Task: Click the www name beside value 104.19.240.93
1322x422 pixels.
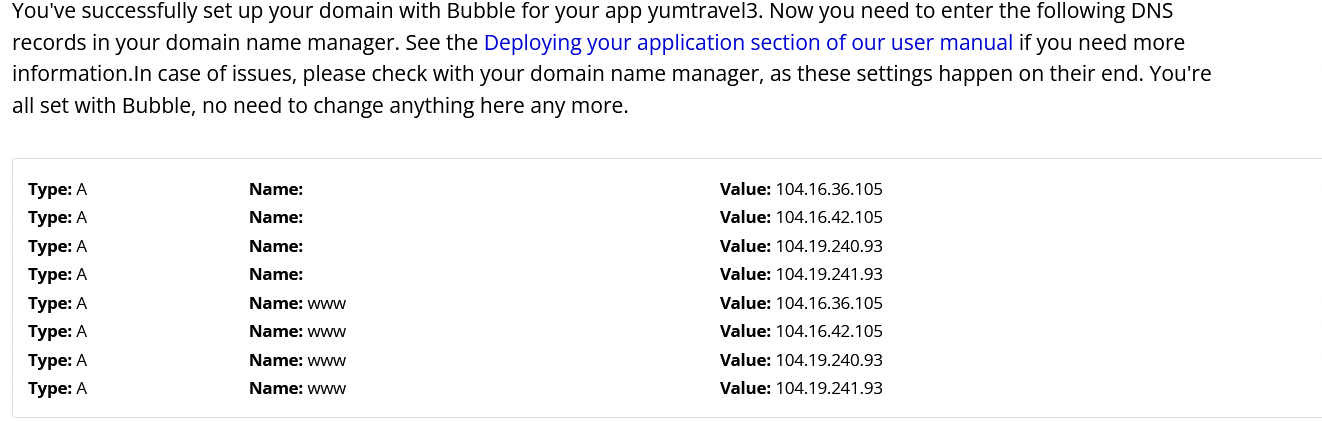Action: 326,360
